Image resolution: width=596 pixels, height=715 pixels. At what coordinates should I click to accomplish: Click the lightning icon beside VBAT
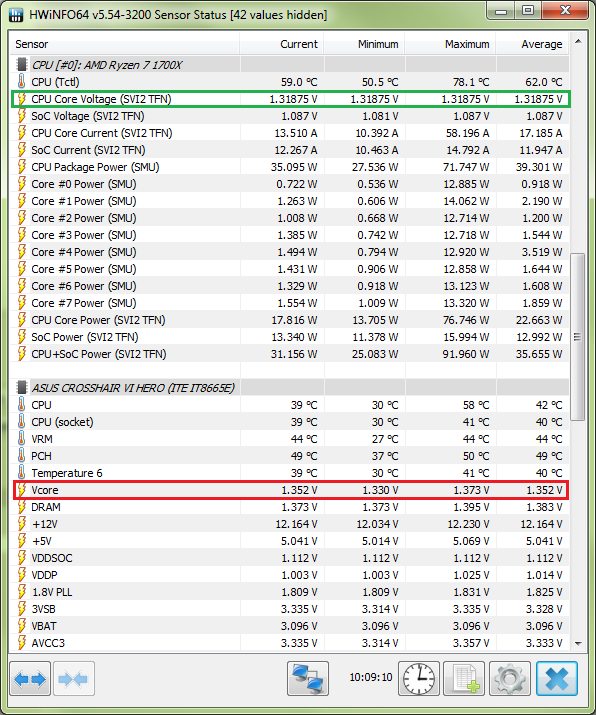21,626
